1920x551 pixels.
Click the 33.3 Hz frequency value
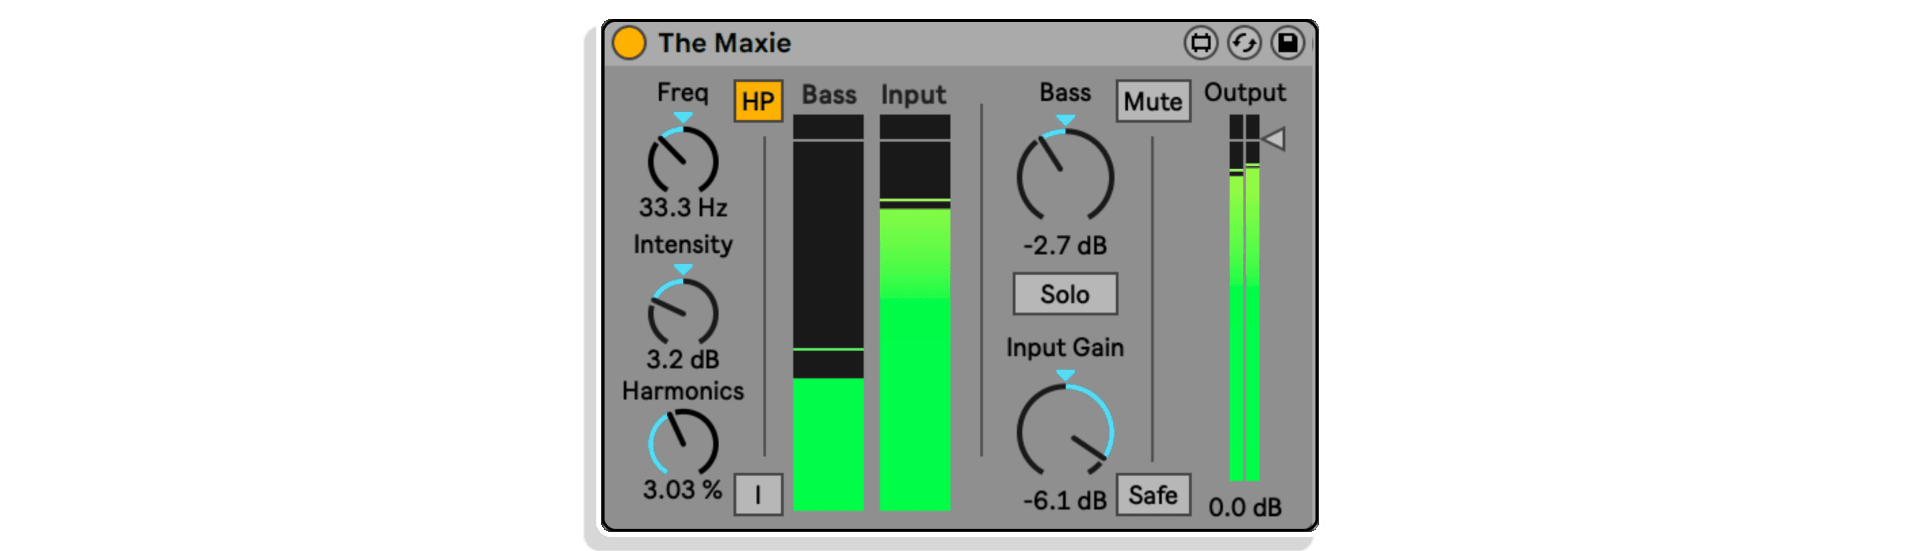683,208
